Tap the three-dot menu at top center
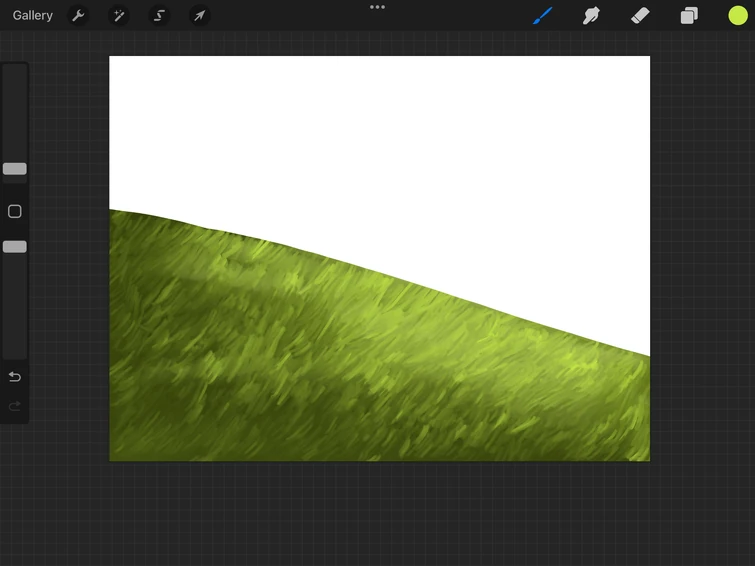The height and width of the screenshot is (566, 755). [378, 7]
